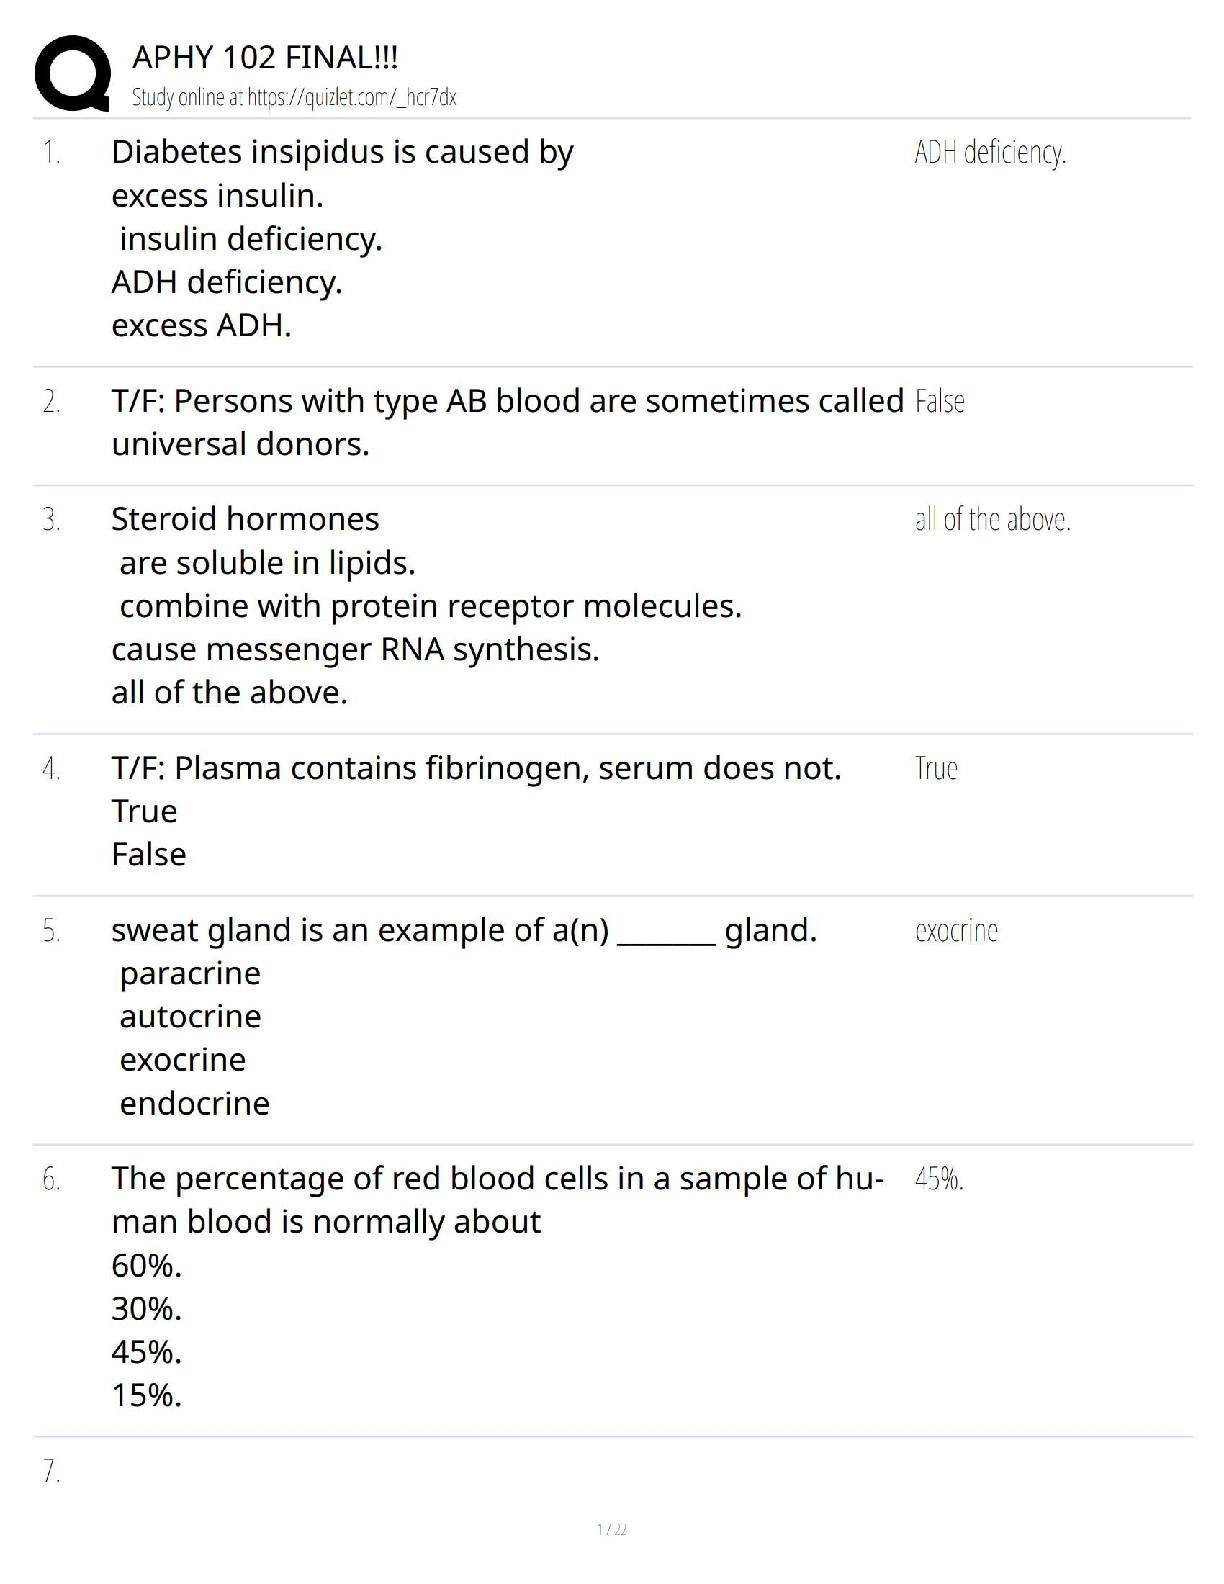Click the APHY 102 FINAL title
Viewport: 1224px width, 1584px height.
tap(265, 58)
